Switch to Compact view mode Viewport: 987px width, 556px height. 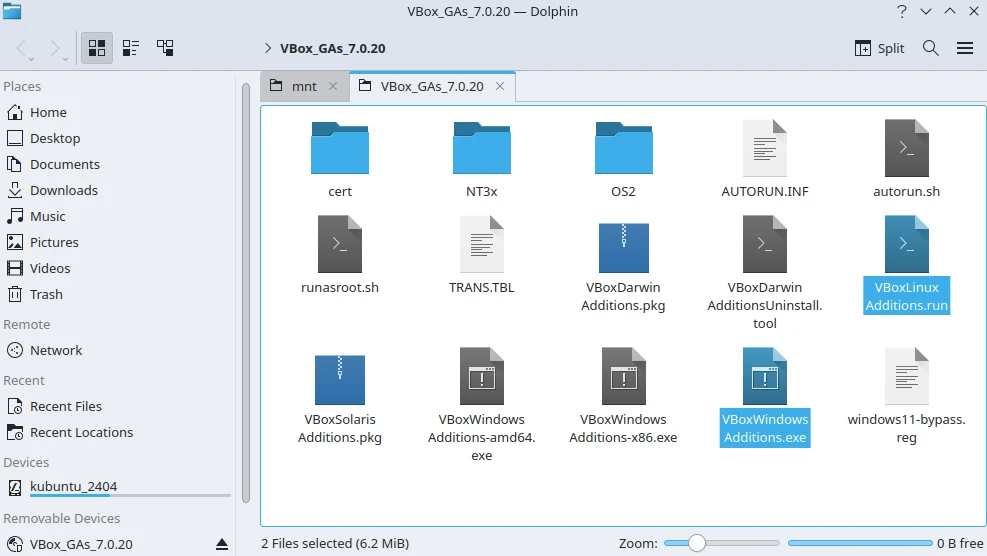click(131, 48)
